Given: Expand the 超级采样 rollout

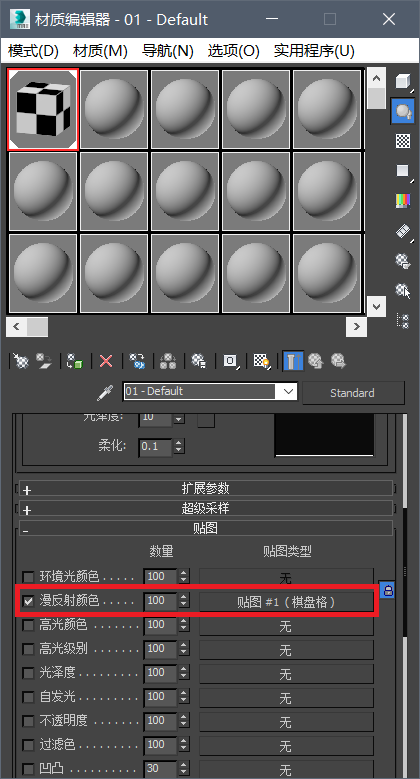Looking at the screenshot, I should tap(206, 509).
